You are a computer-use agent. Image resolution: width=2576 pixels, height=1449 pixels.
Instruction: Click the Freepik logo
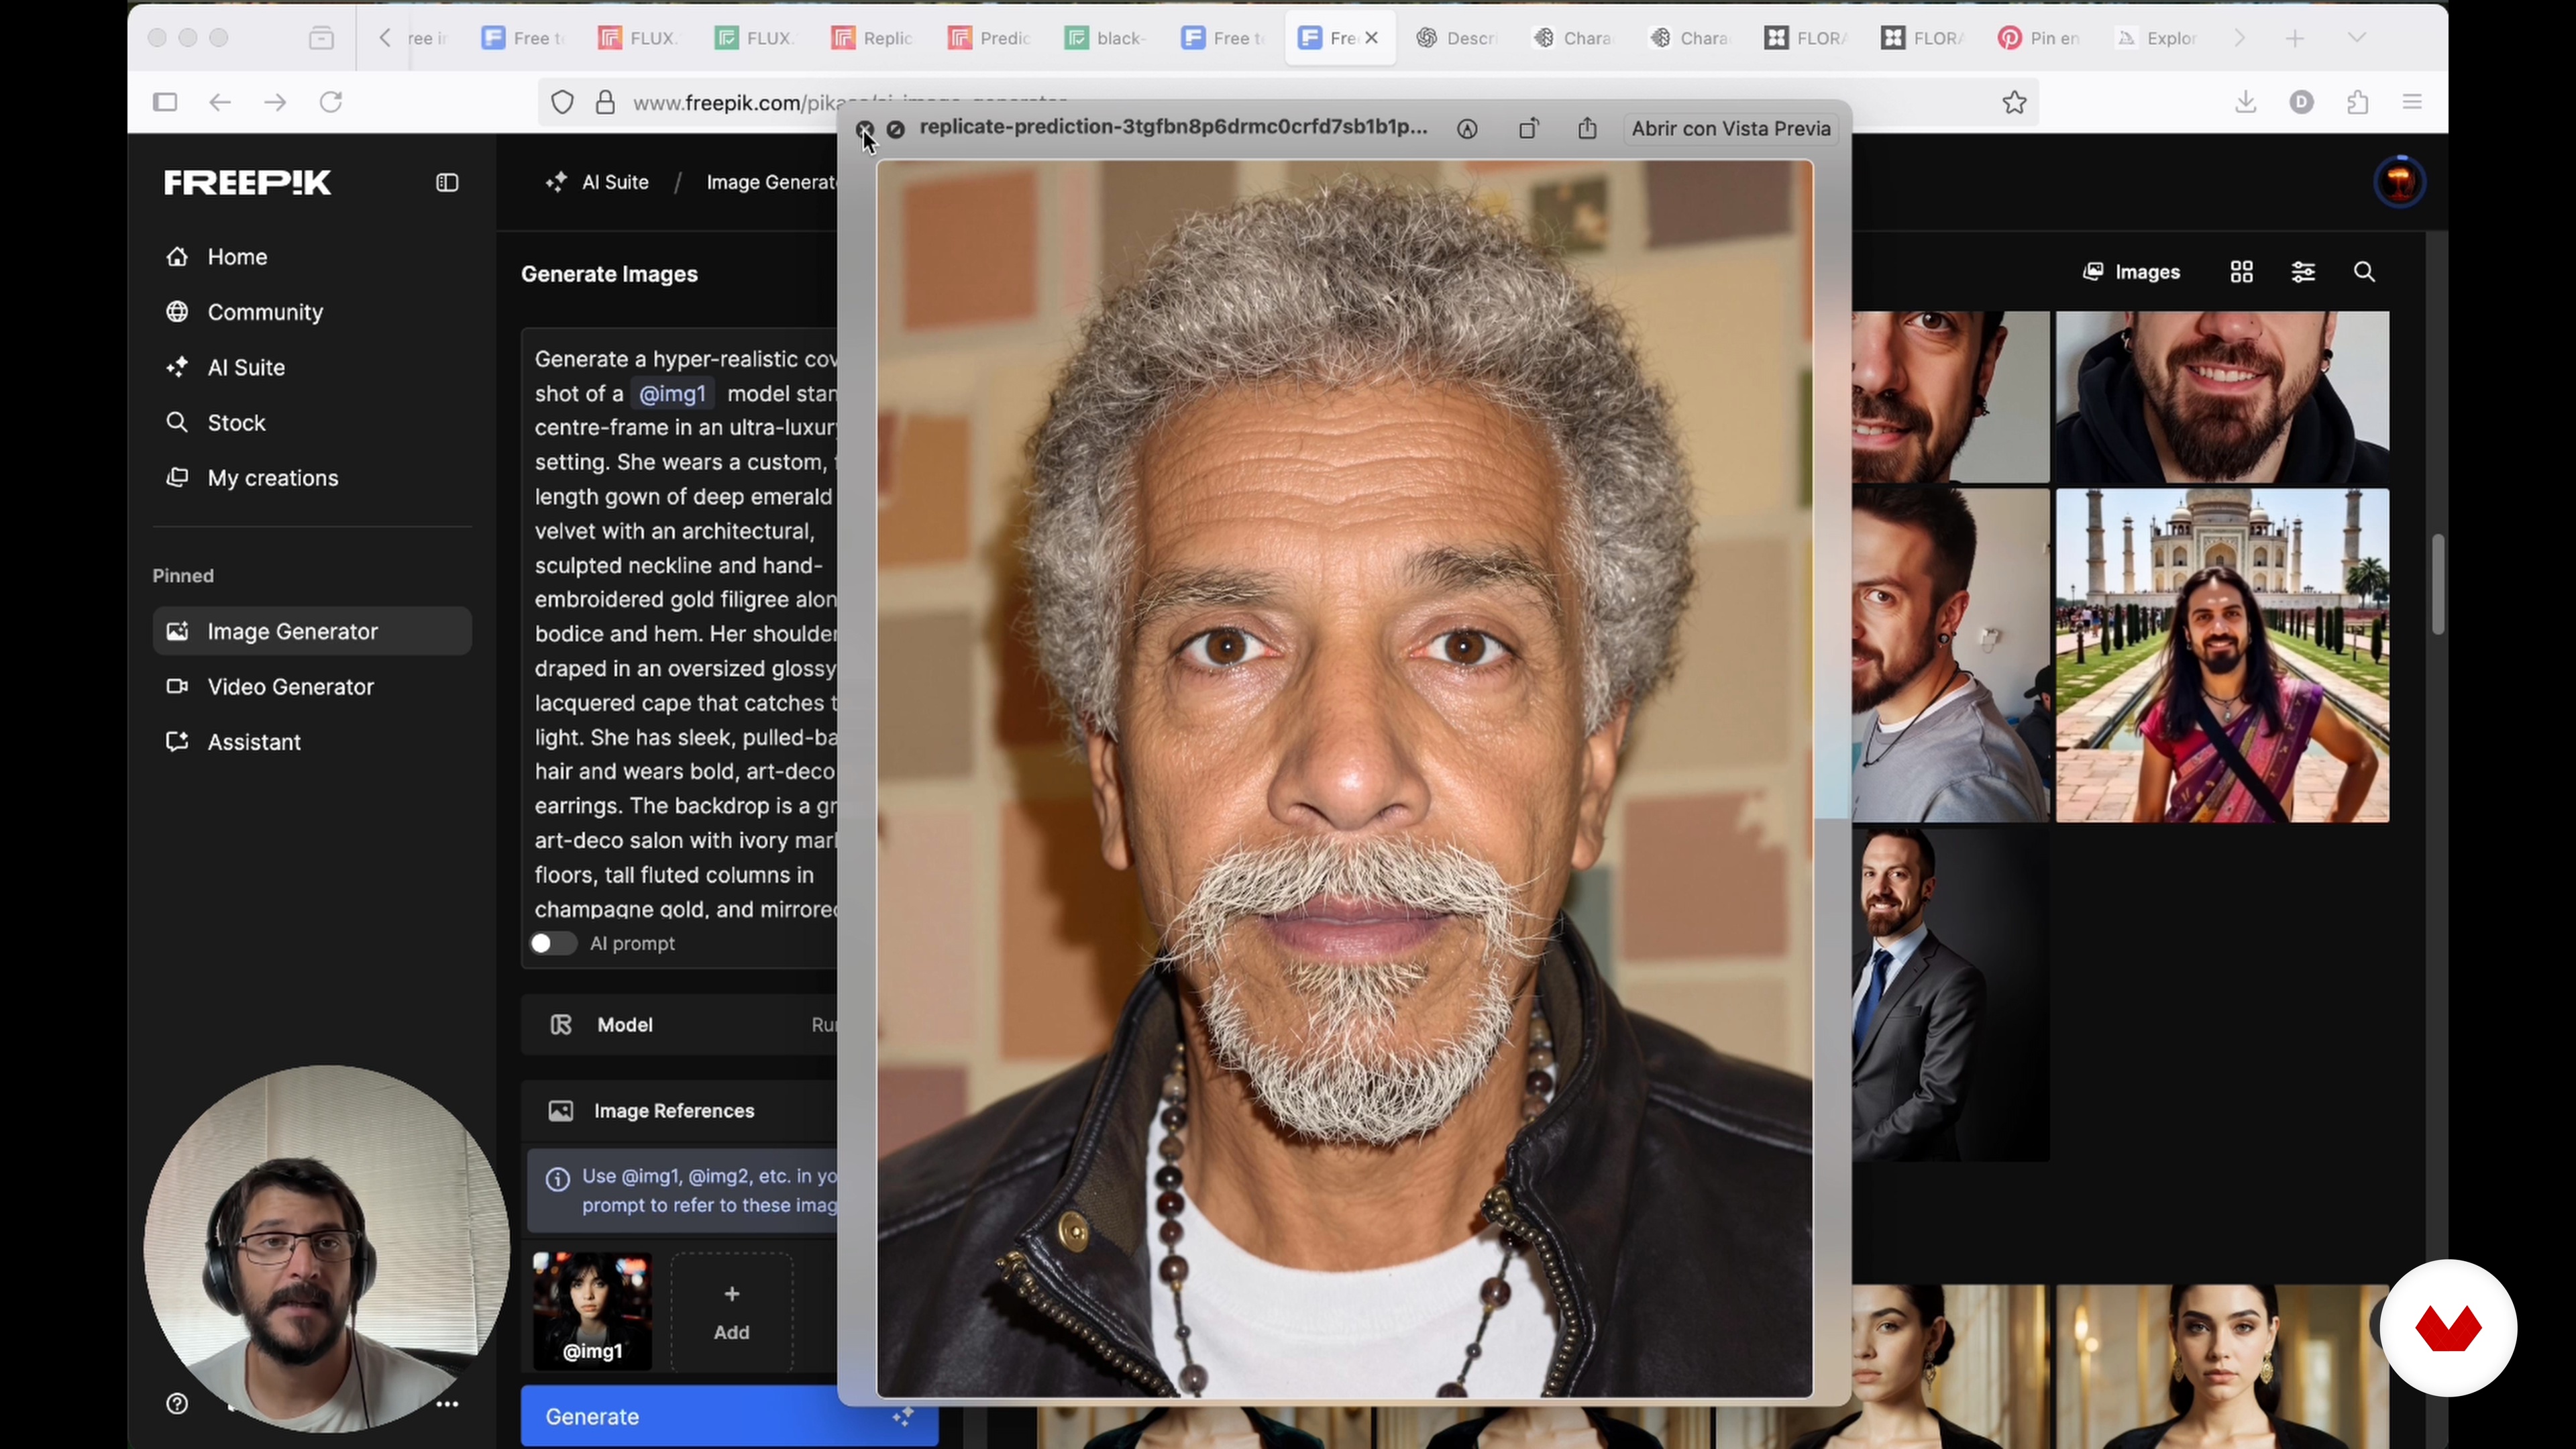pos(247,183)
